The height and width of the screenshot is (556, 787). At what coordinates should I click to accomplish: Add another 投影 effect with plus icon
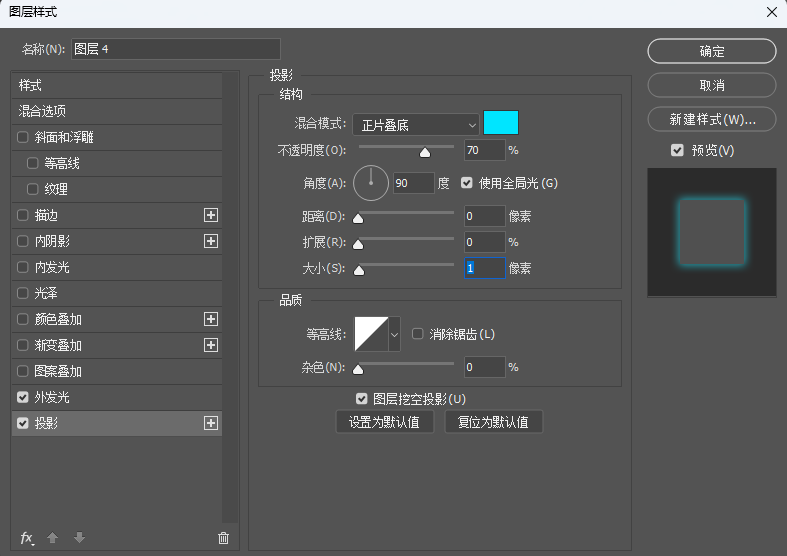[211, 423]
